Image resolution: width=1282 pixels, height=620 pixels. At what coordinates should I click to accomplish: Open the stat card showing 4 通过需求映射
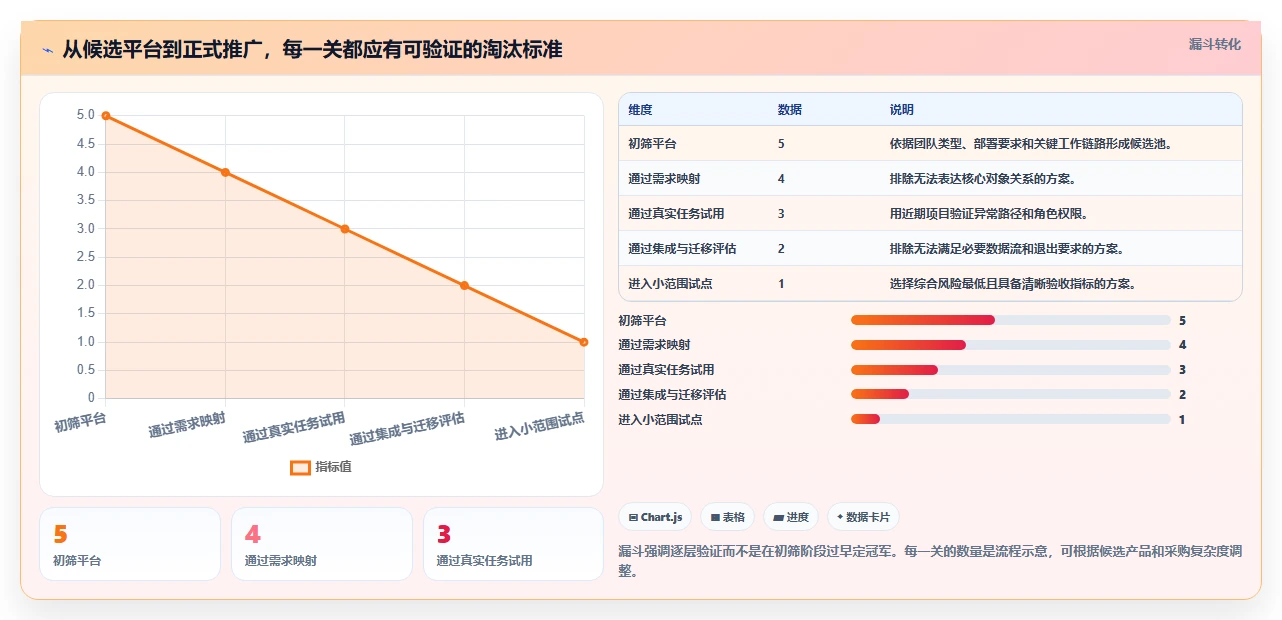click(322, 544)
